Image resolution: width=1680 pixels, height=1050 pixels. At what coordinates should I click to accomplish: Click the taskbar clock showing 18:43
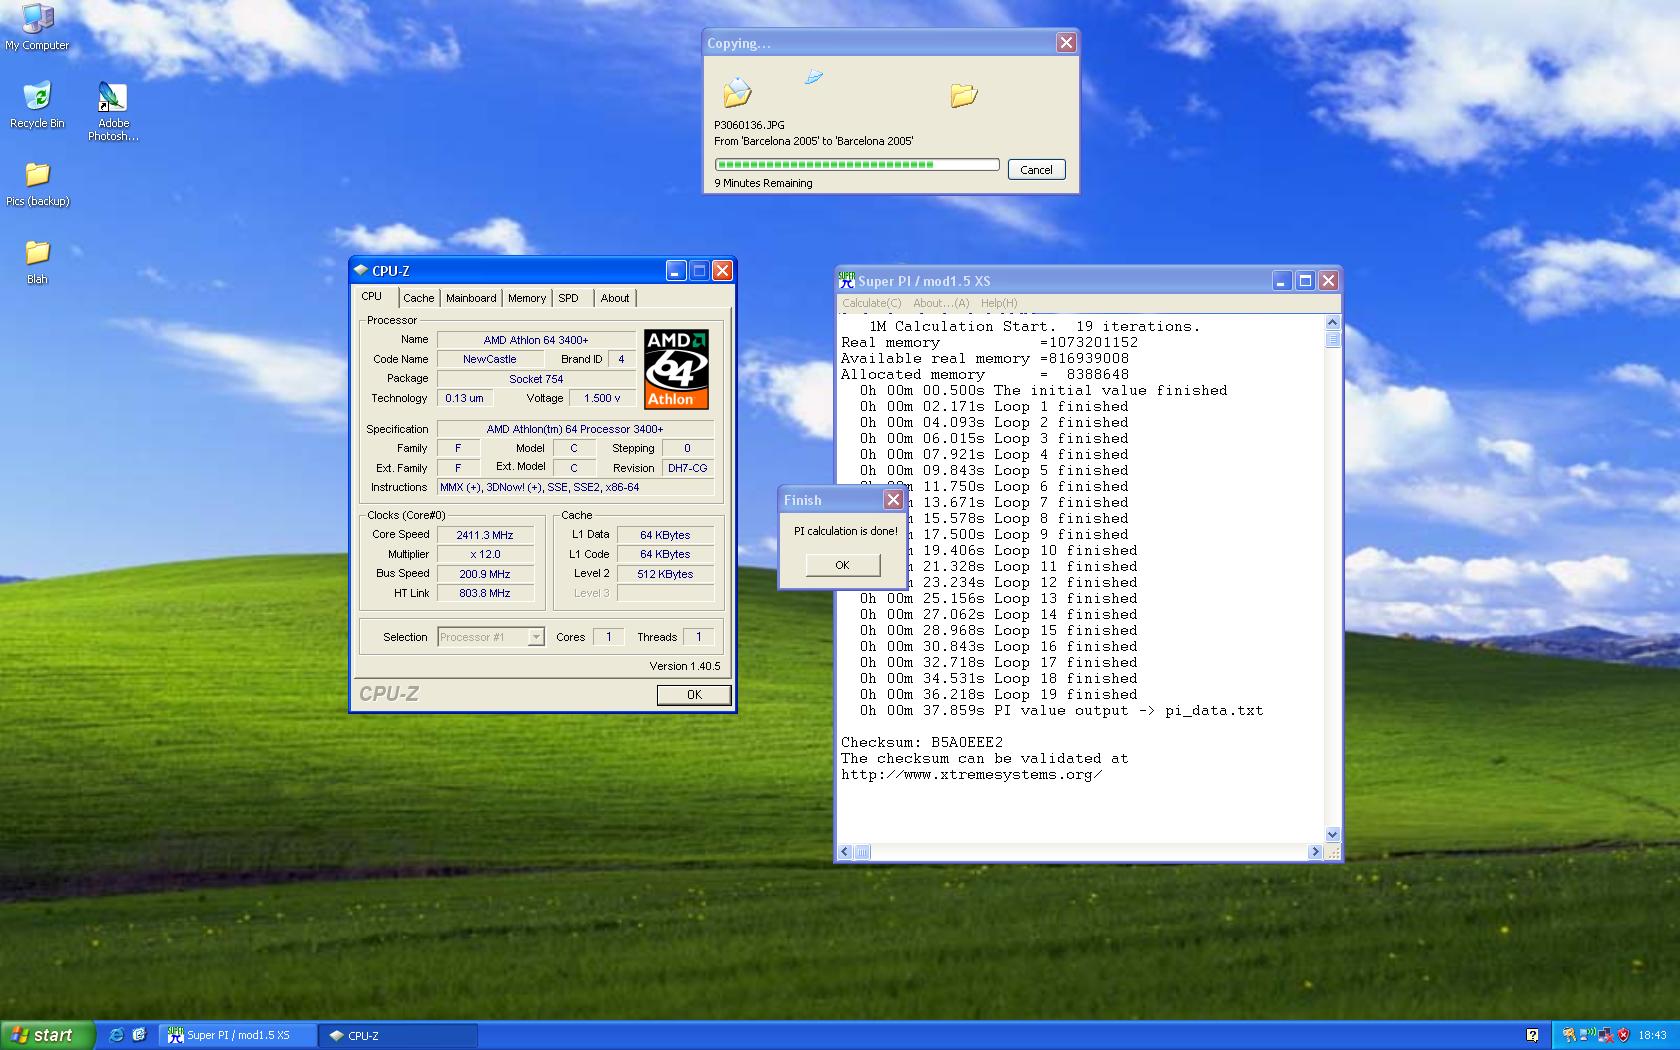(x=1653, y=1035)
